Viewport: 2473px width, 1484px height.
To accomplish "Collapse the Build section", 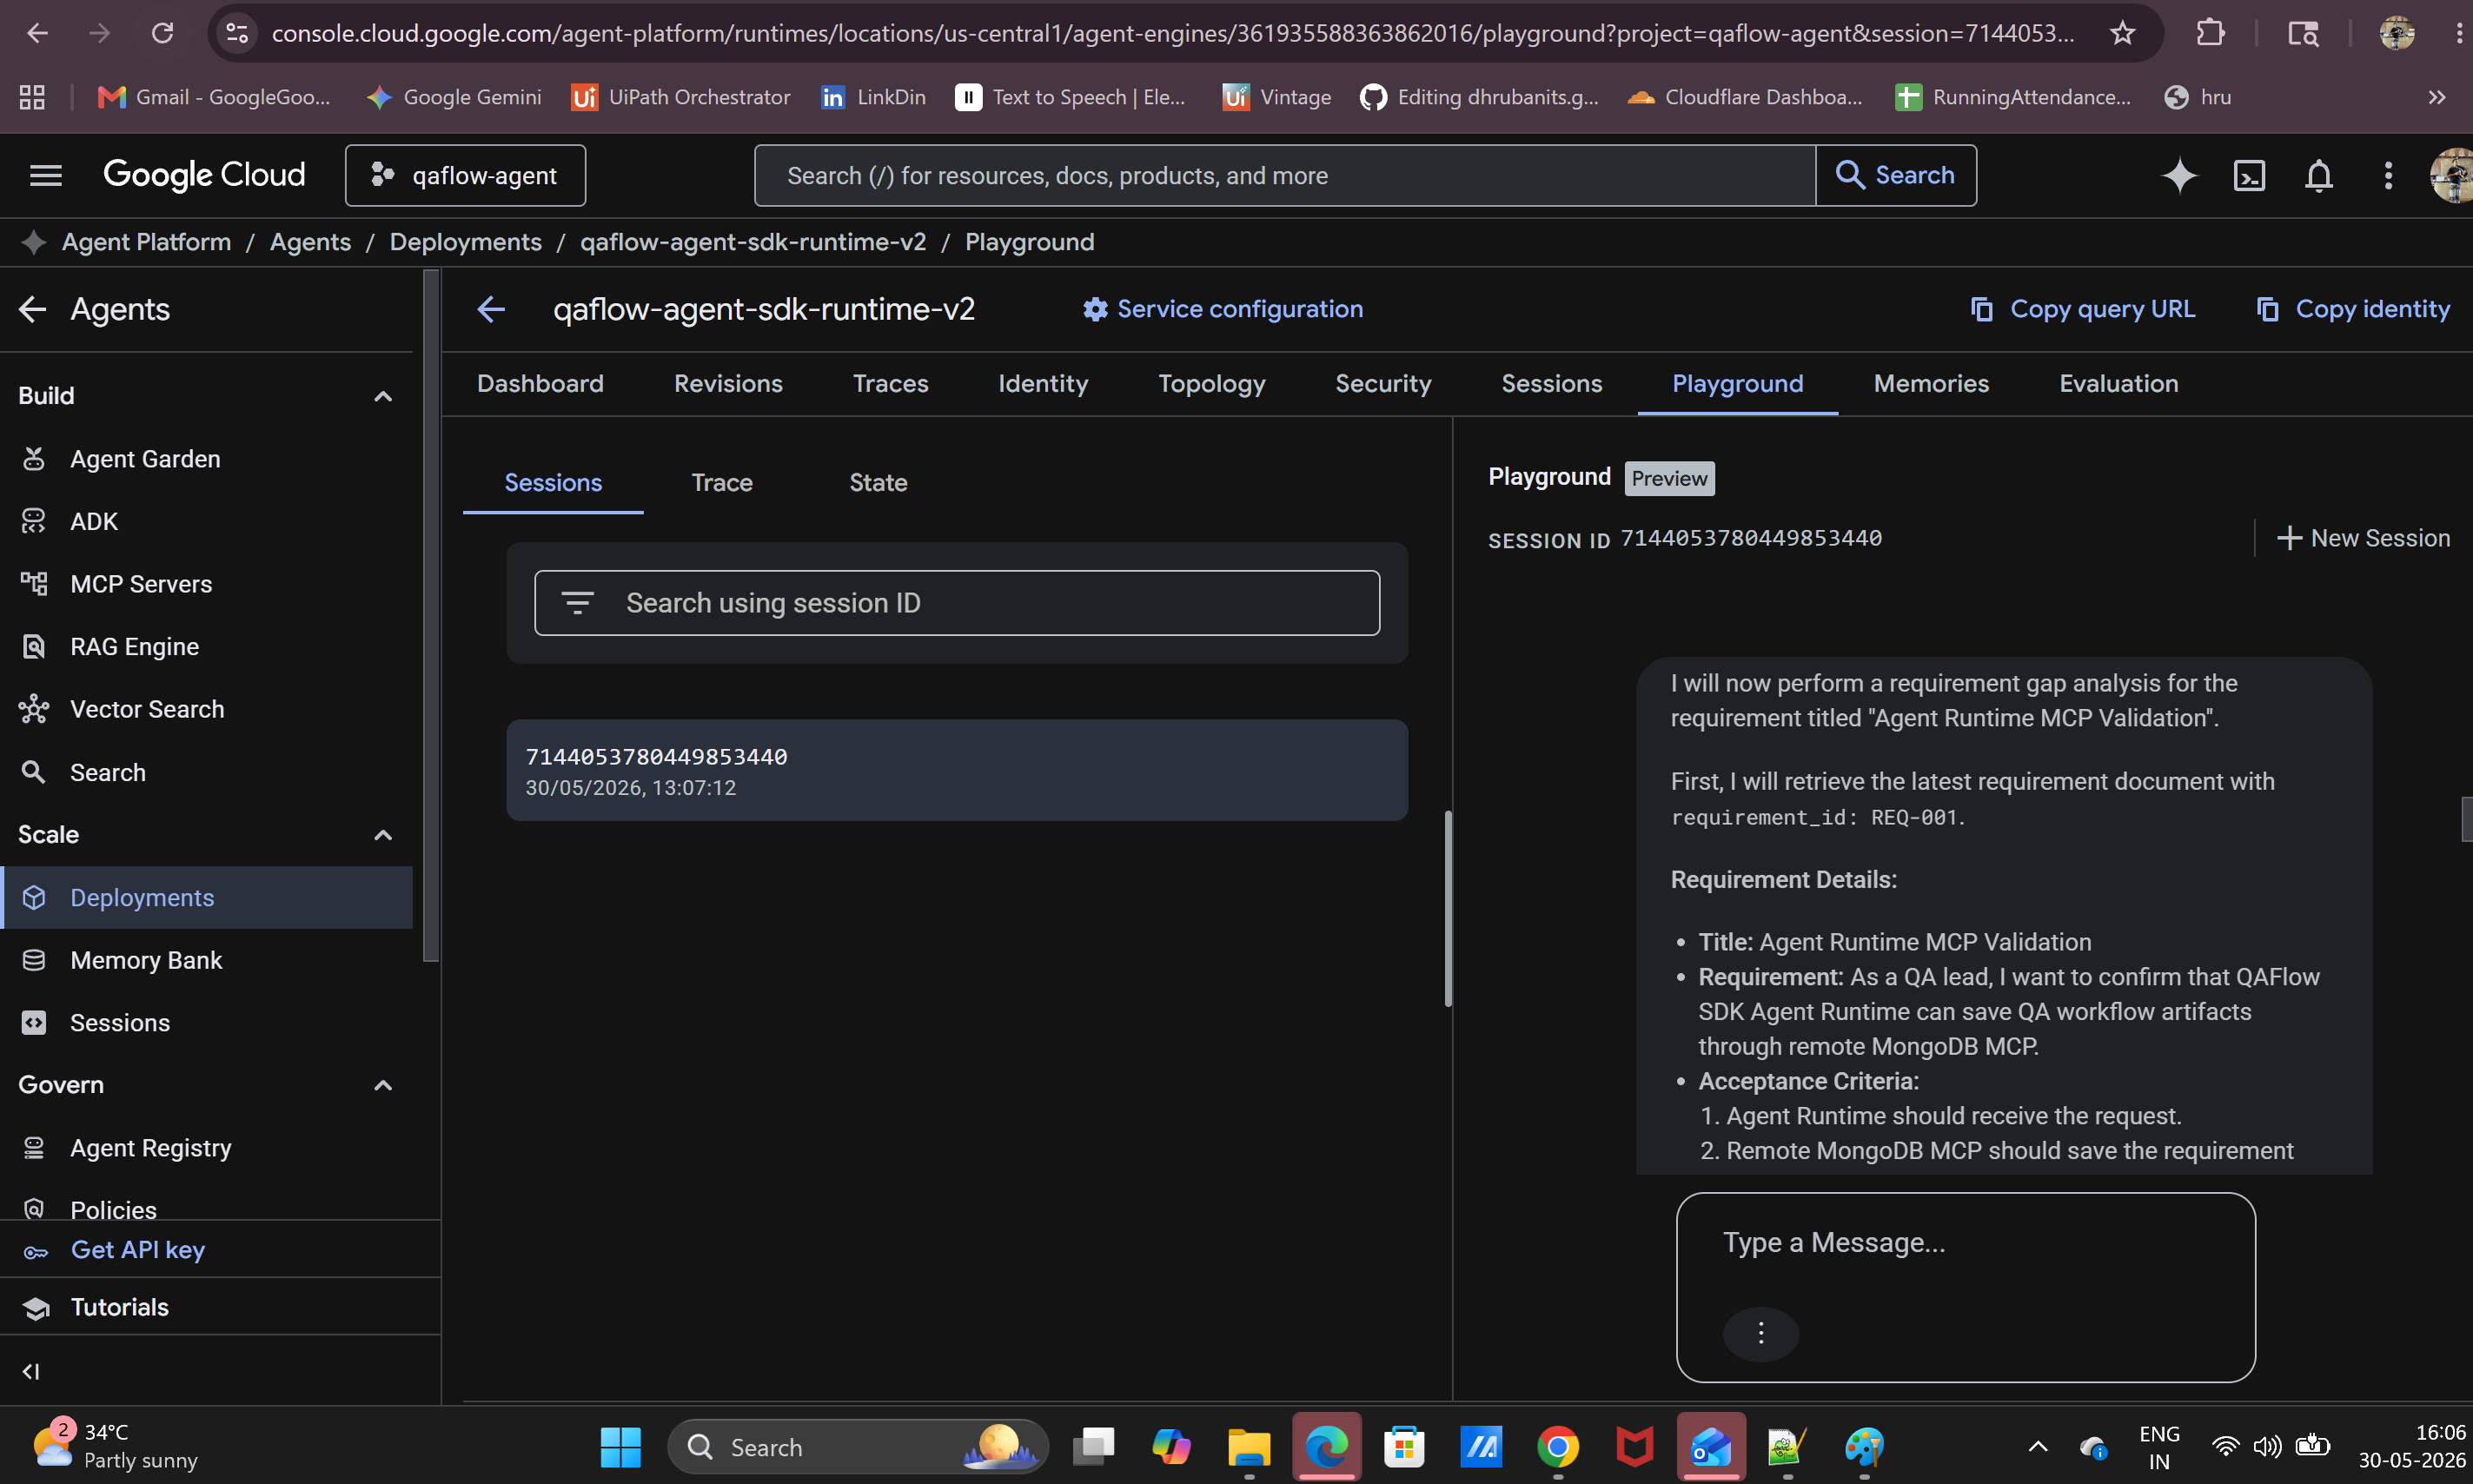I will [383, 396].
